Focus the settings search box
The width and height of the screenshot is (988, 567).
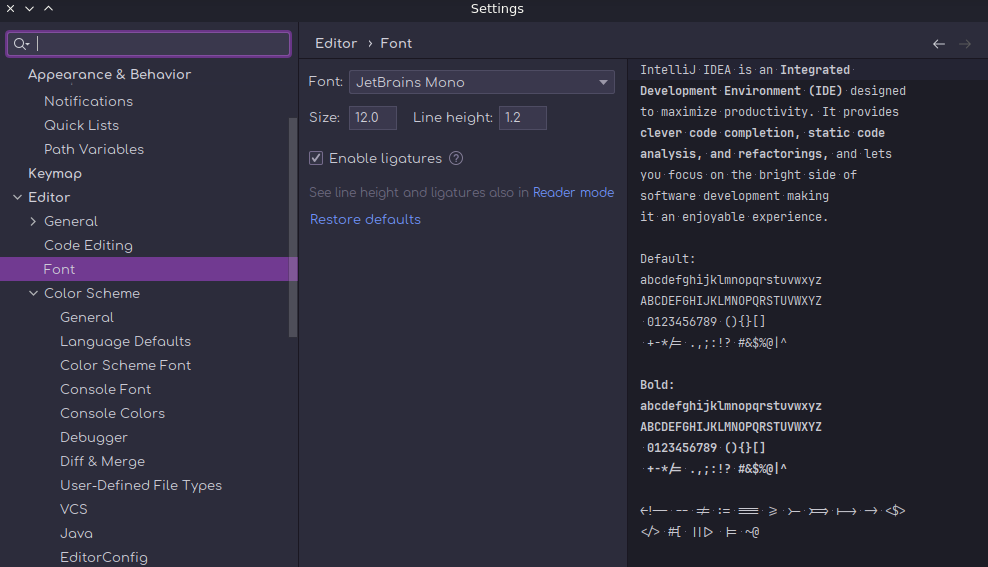click(x=160, y=44)
